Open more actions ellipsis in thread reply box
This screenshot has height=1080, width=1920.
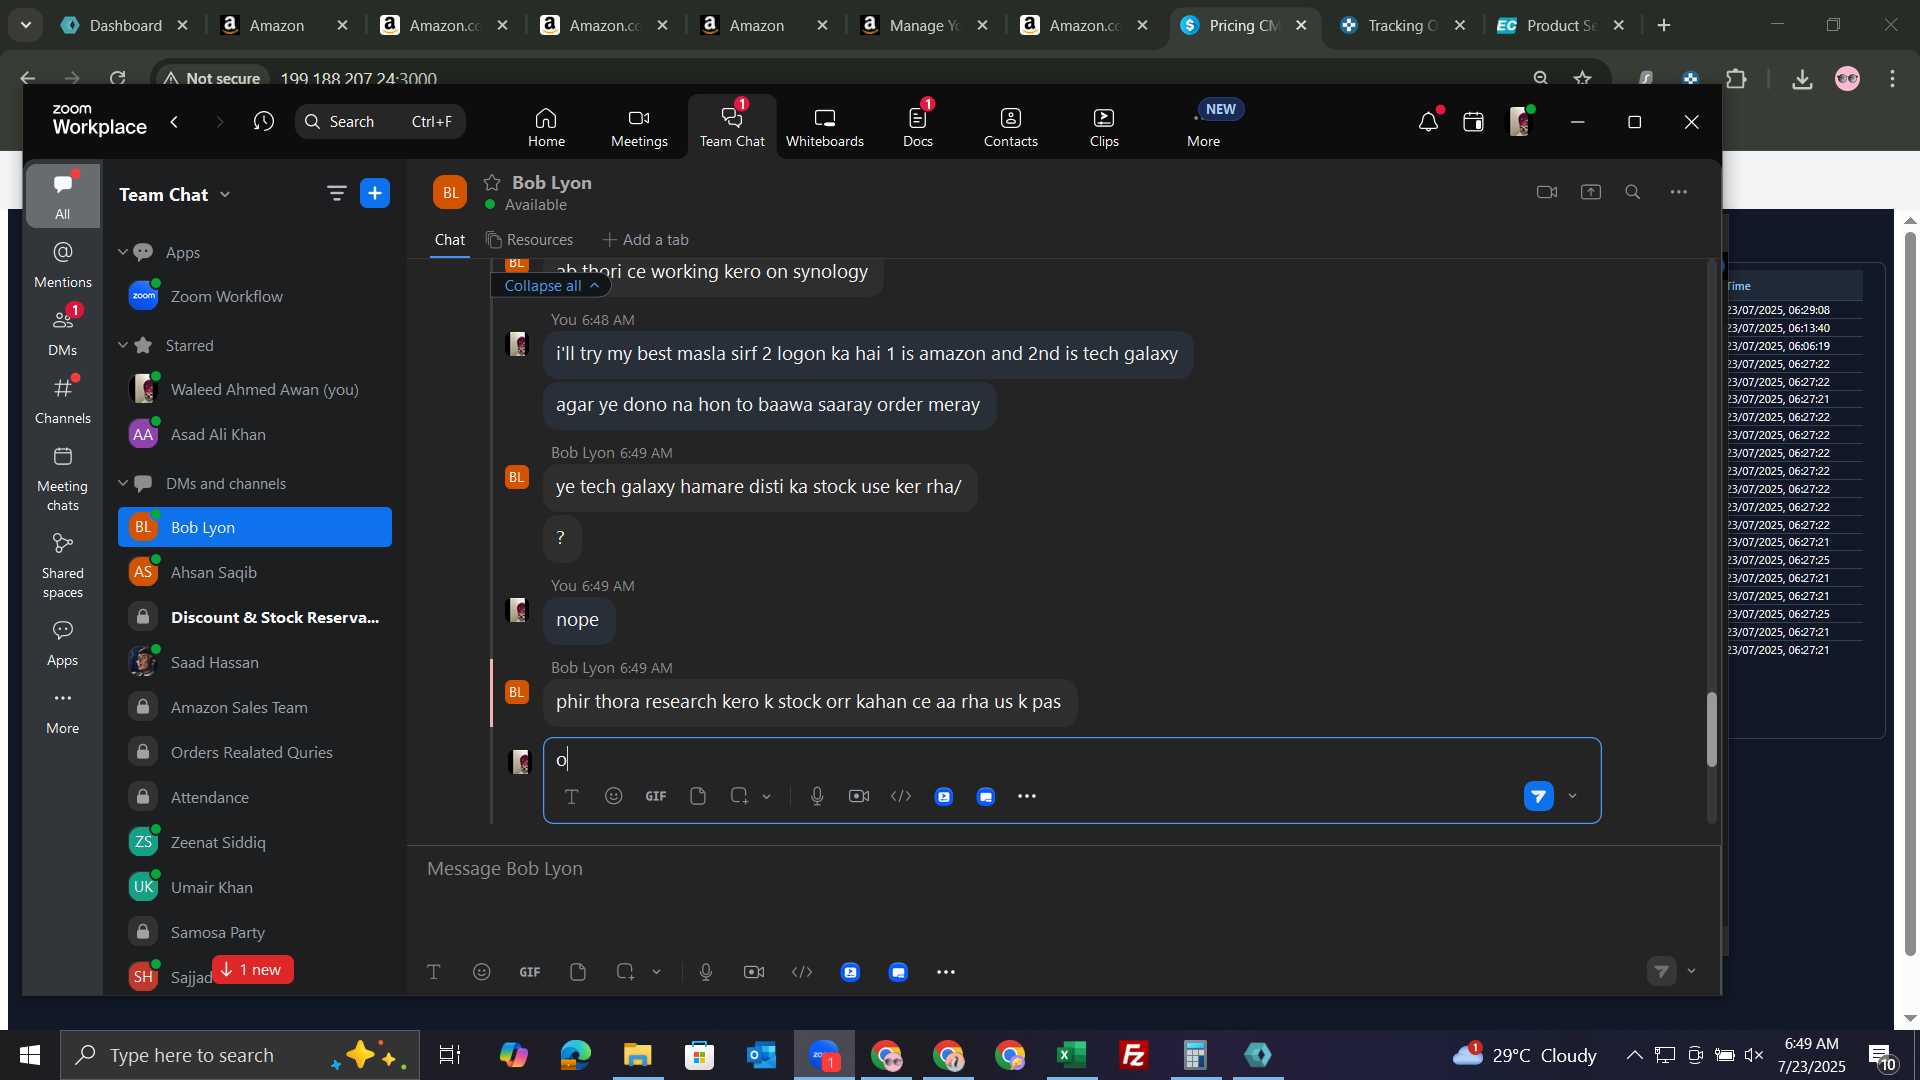pyautogui.click(x=1027, y=796)
